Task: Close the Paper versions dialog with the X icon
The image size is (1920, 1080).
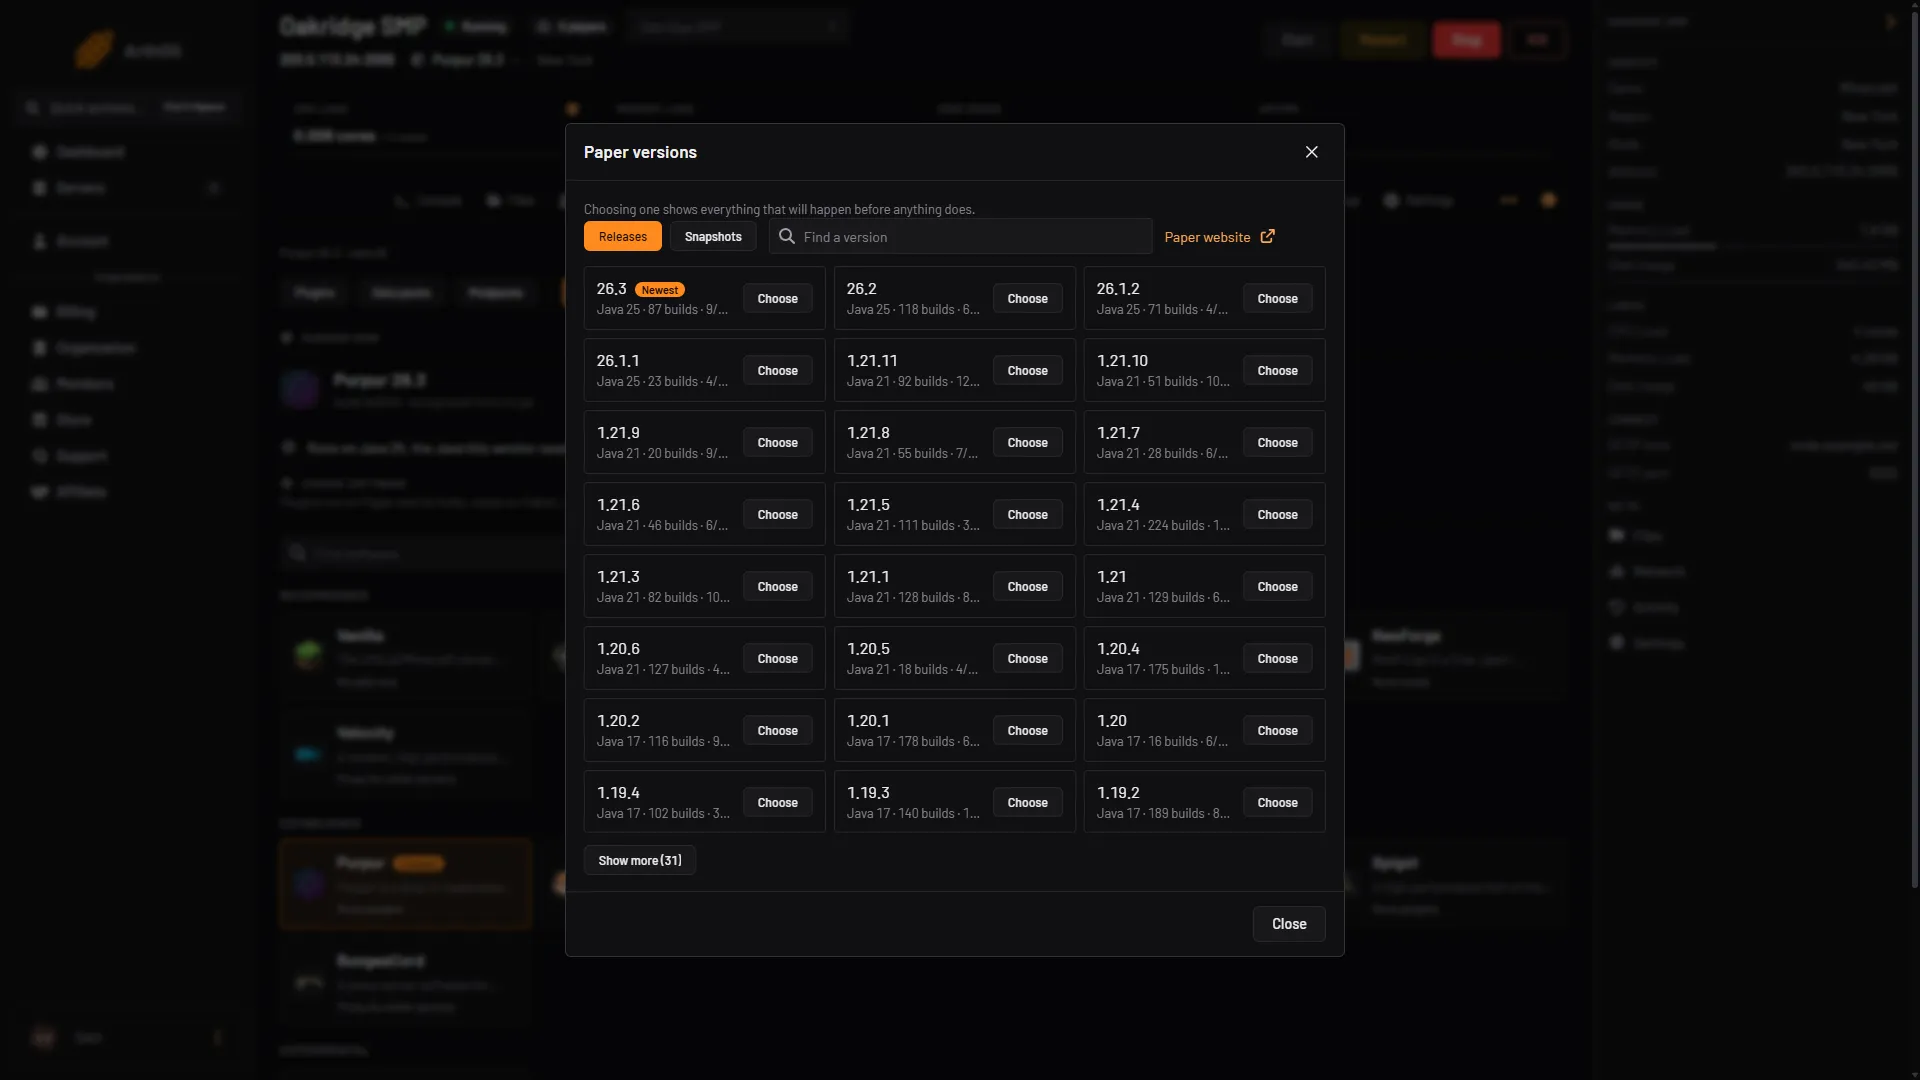Action: [x=1311, y=152]
